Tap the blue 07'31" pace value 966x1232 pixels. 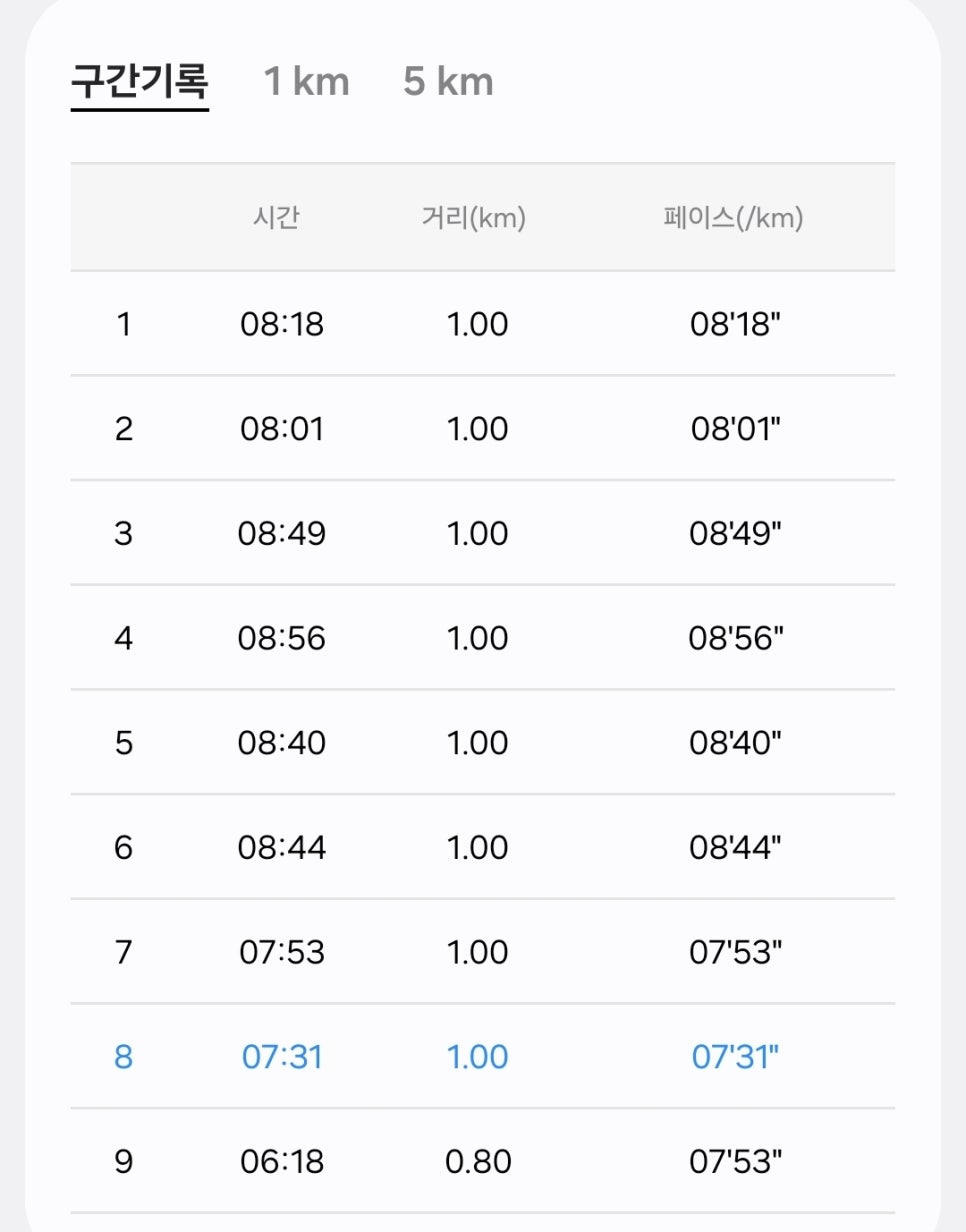[736, 1057]
